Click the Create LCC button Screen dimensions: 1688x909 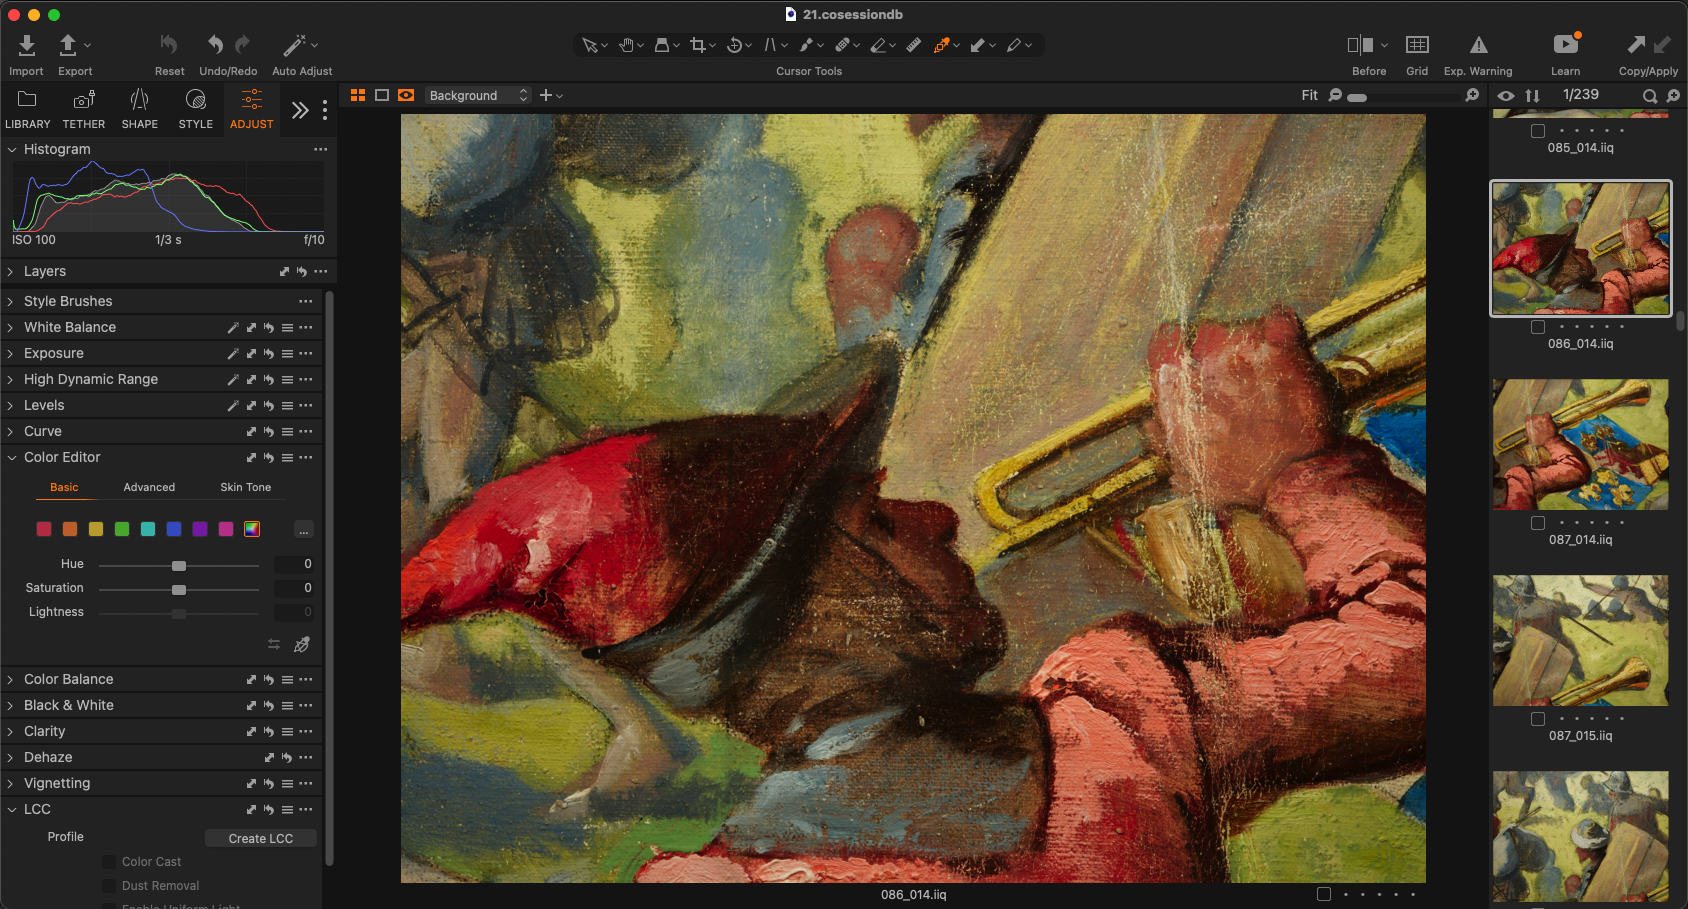(x=261, y=838)
